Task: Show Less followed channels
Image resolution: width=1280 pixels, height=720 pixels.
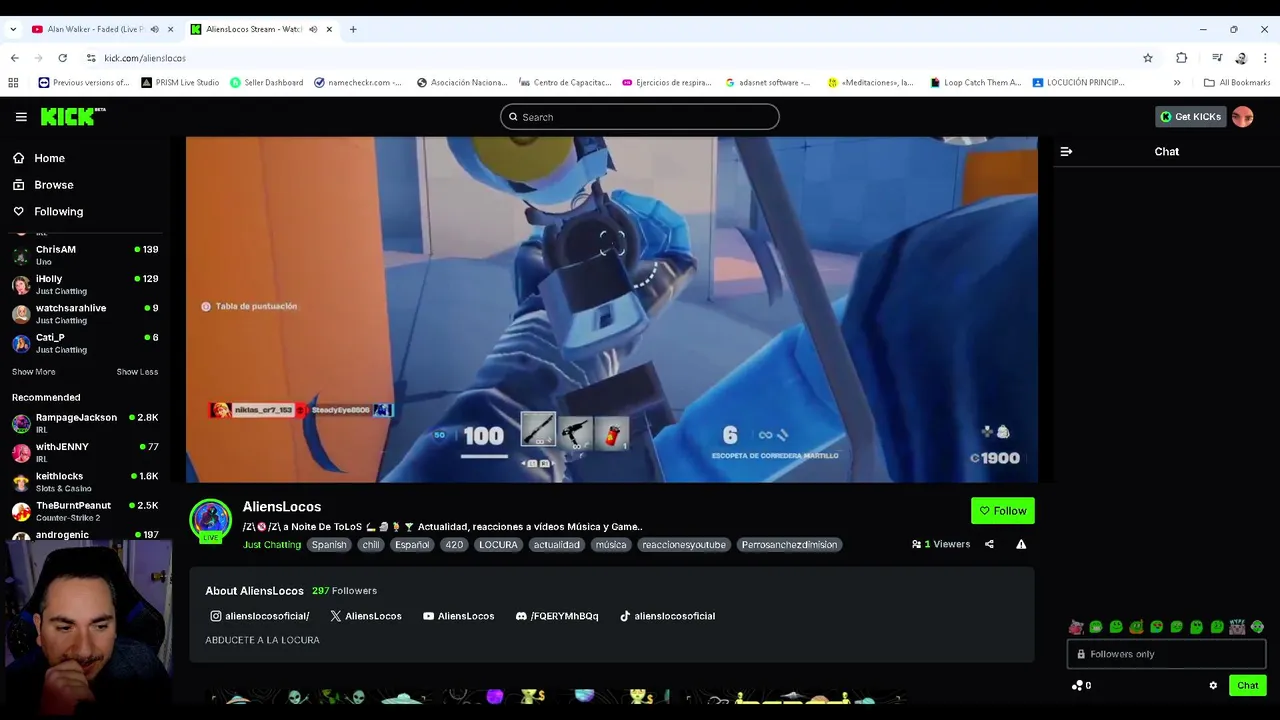Action: coord(137,372)
